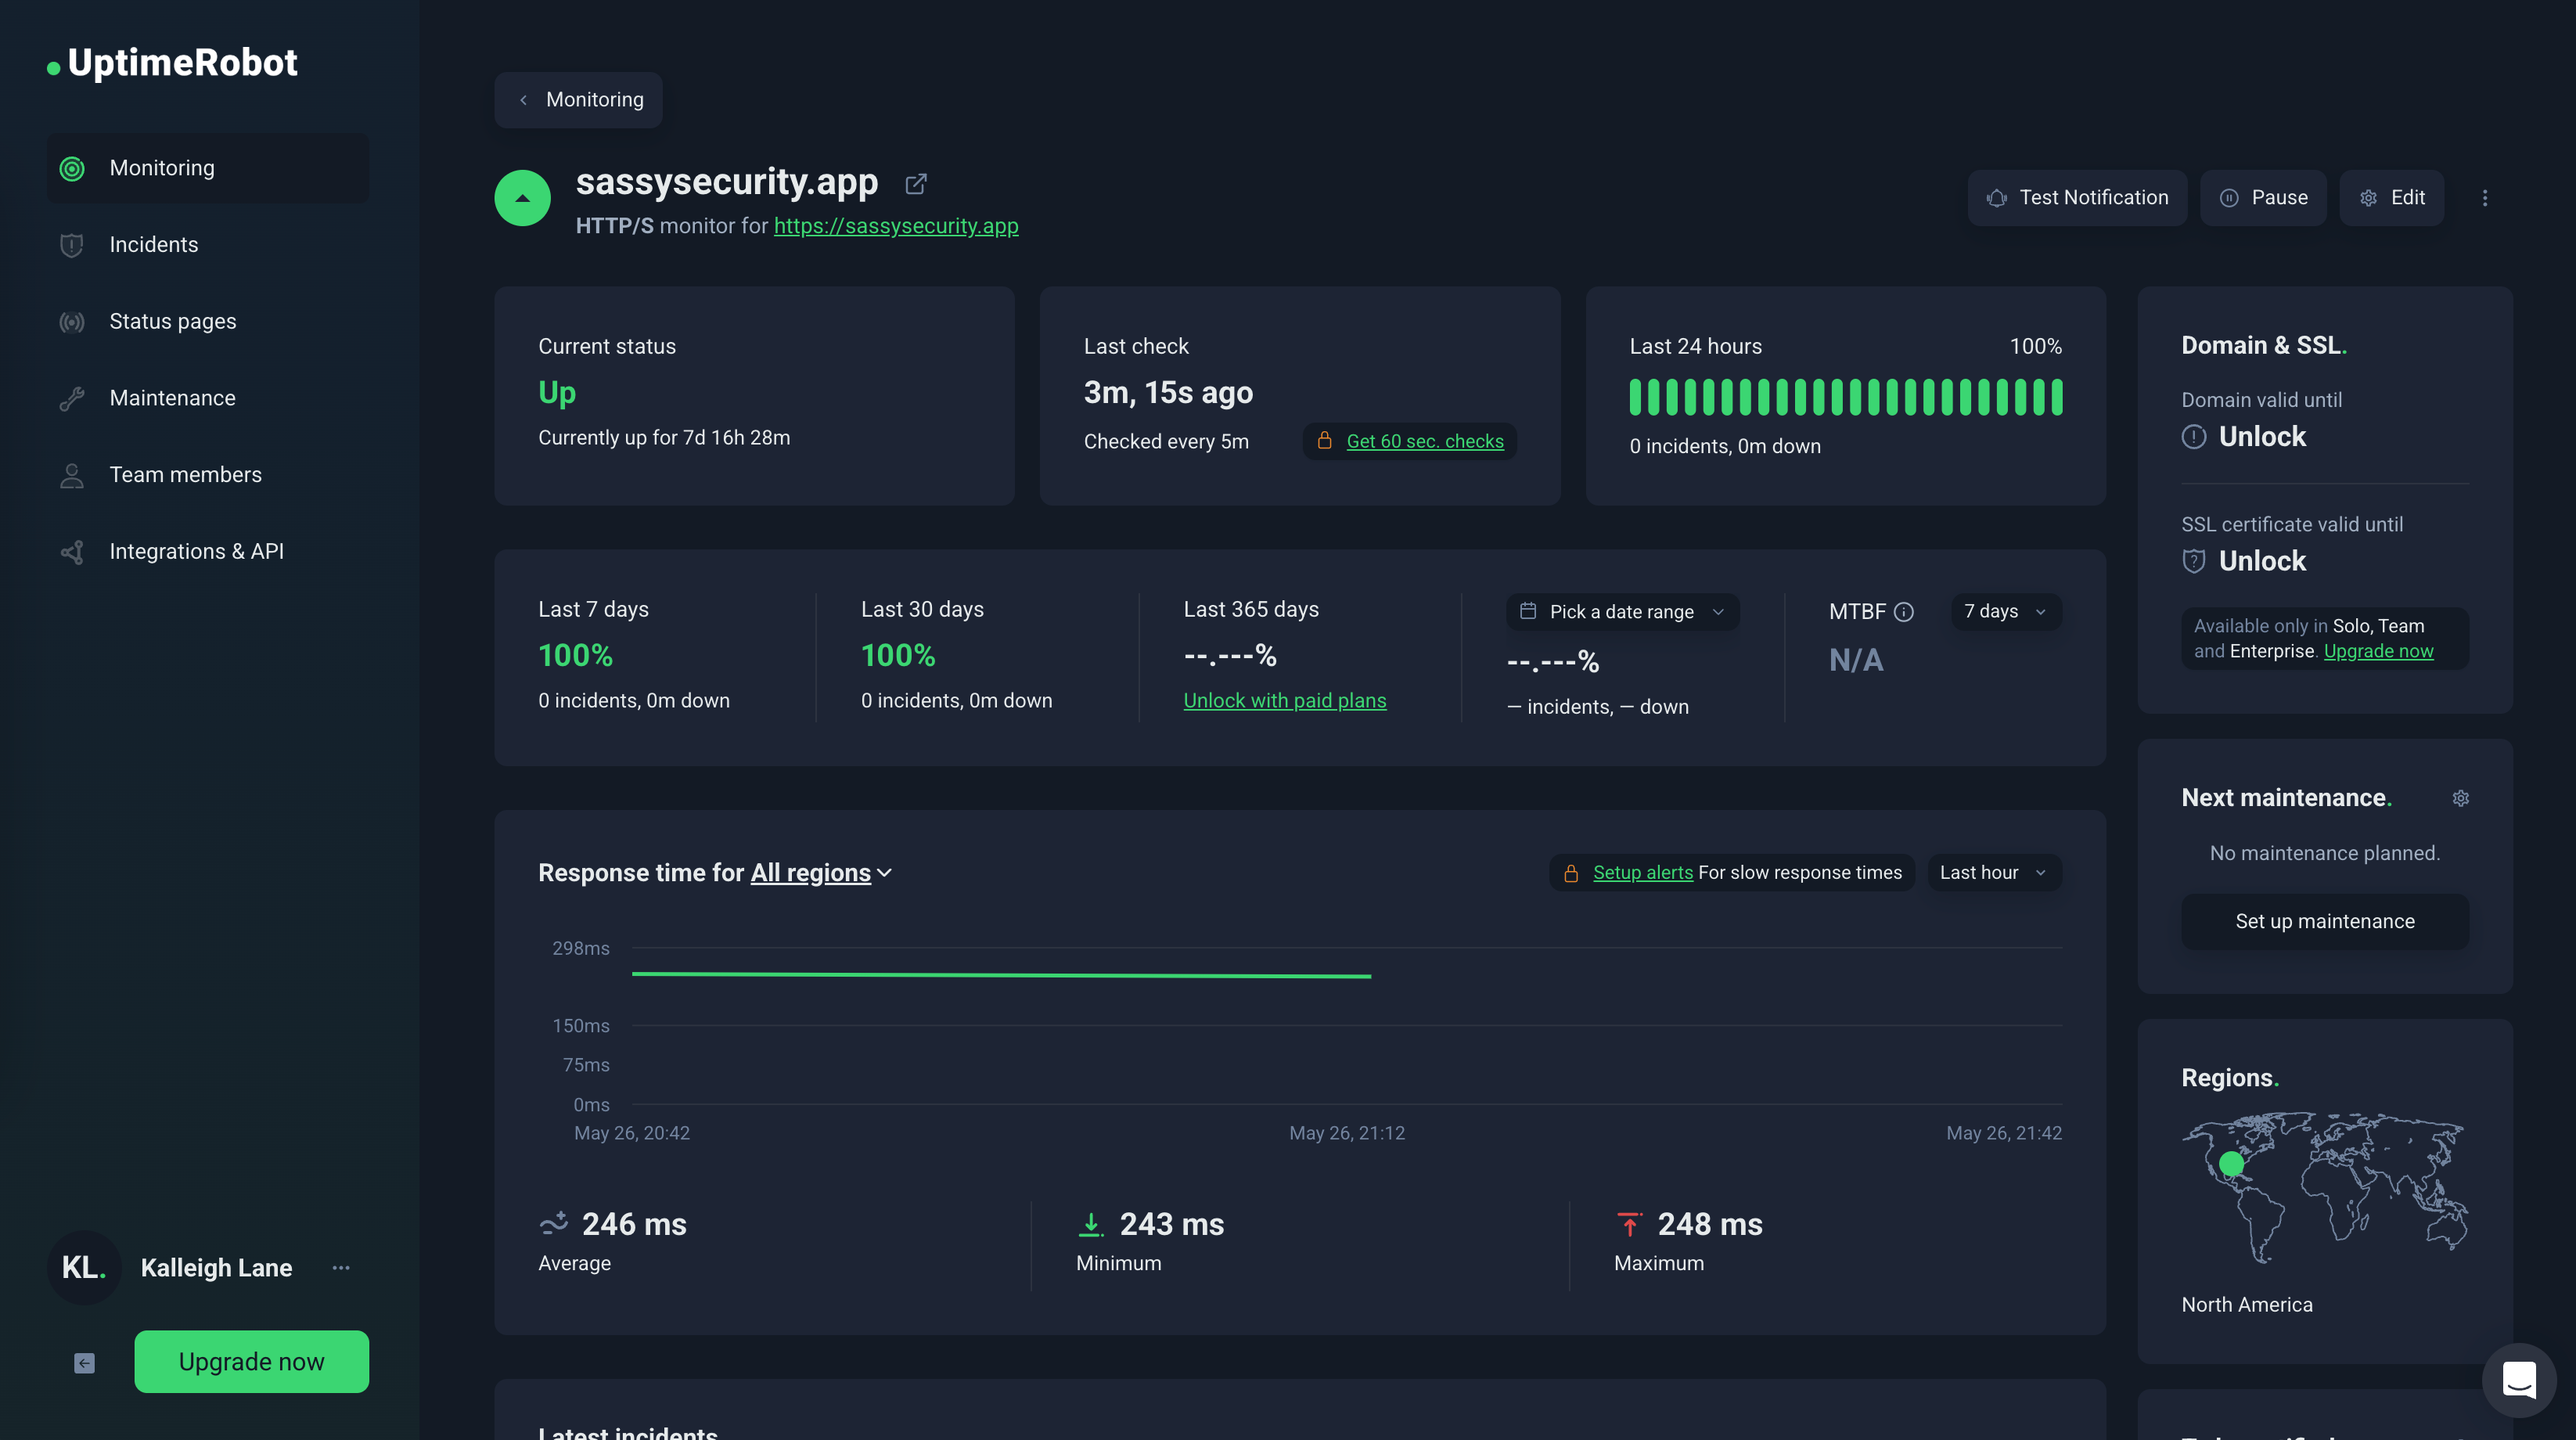This screenshot has height=1440, width=2576.
Task: Expand the All regions selector
Action: click(821, 873)
